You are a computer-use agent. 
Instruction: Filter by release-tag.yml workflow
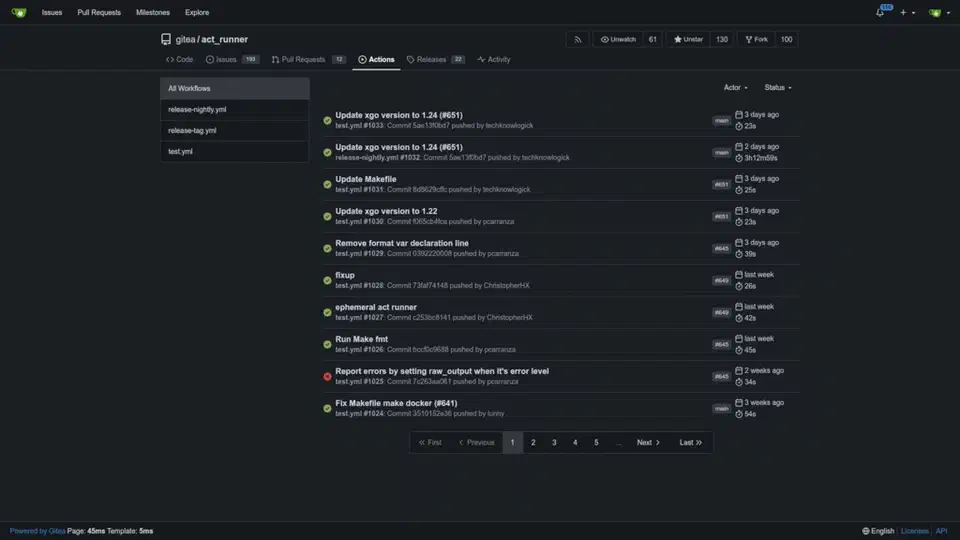click(234, 130)
